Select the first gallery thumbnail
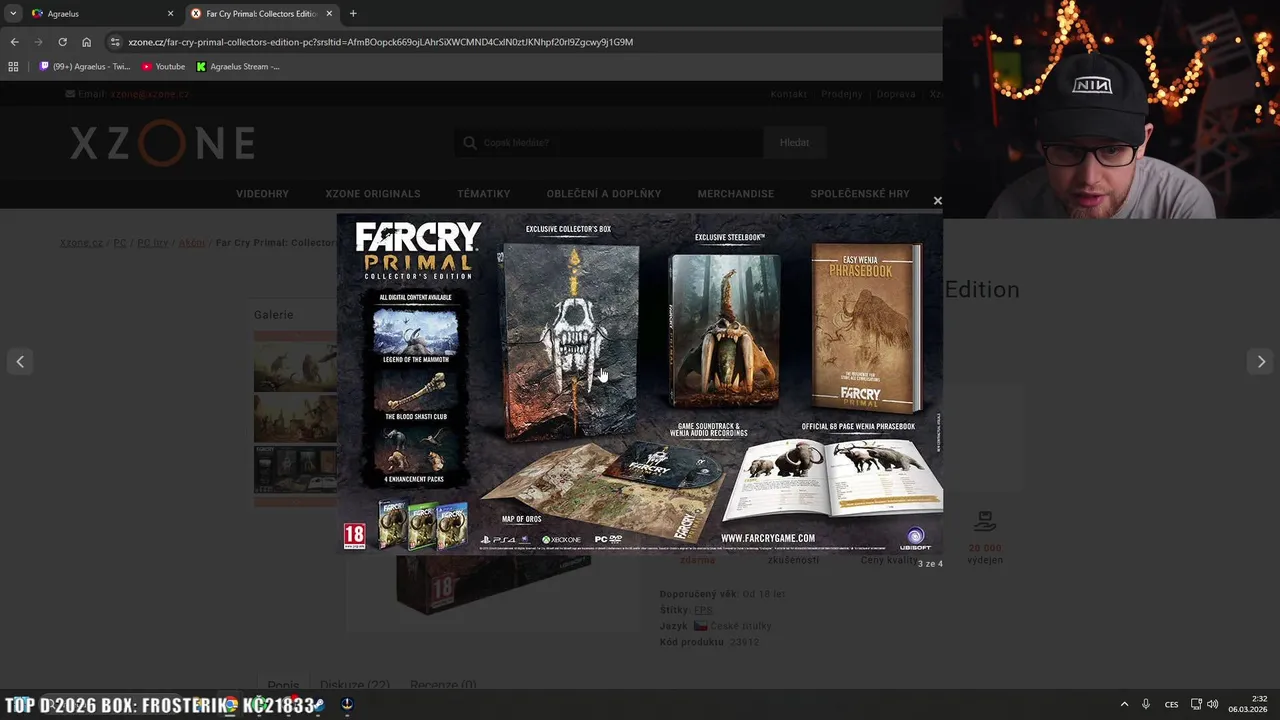The image size is (1280, 720). tap(295, 364)
